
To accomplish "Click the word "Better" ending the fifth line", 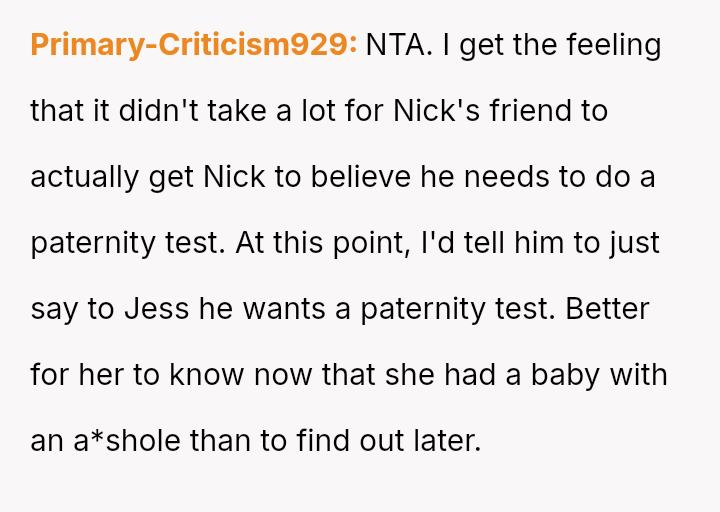I will point(607,309).
